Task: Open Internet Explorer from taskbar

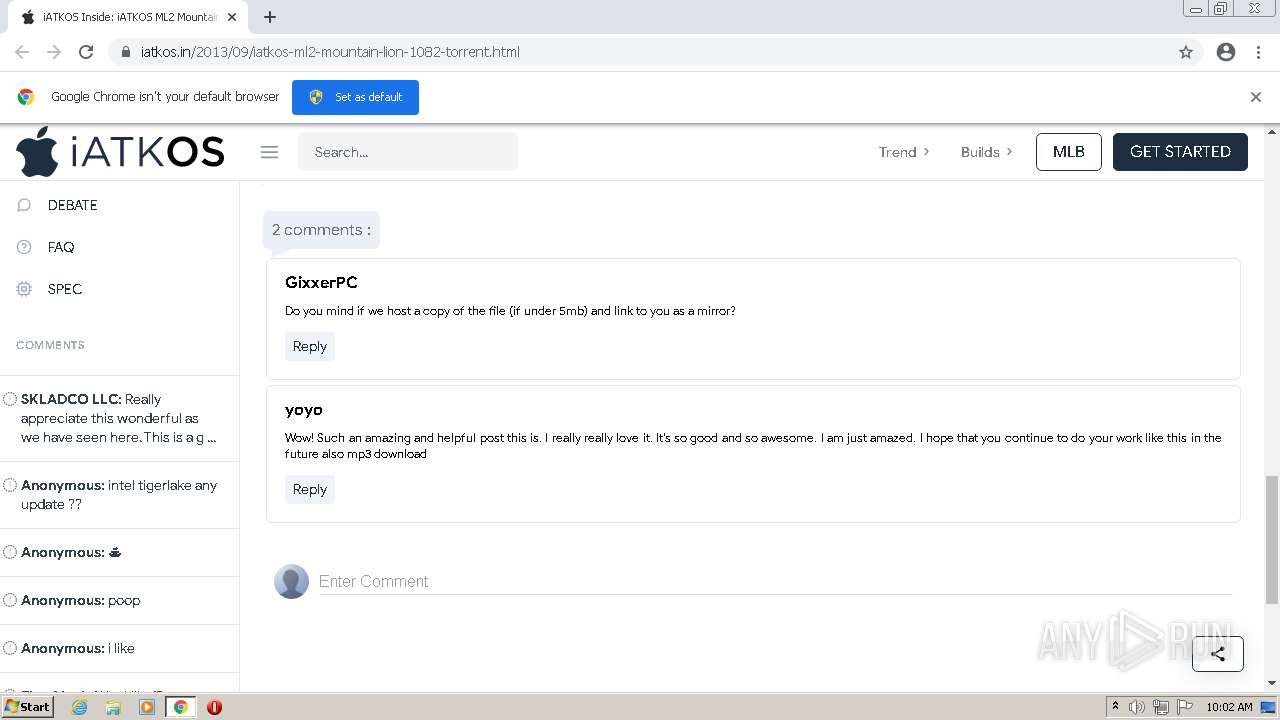Action: pos(80,707)
